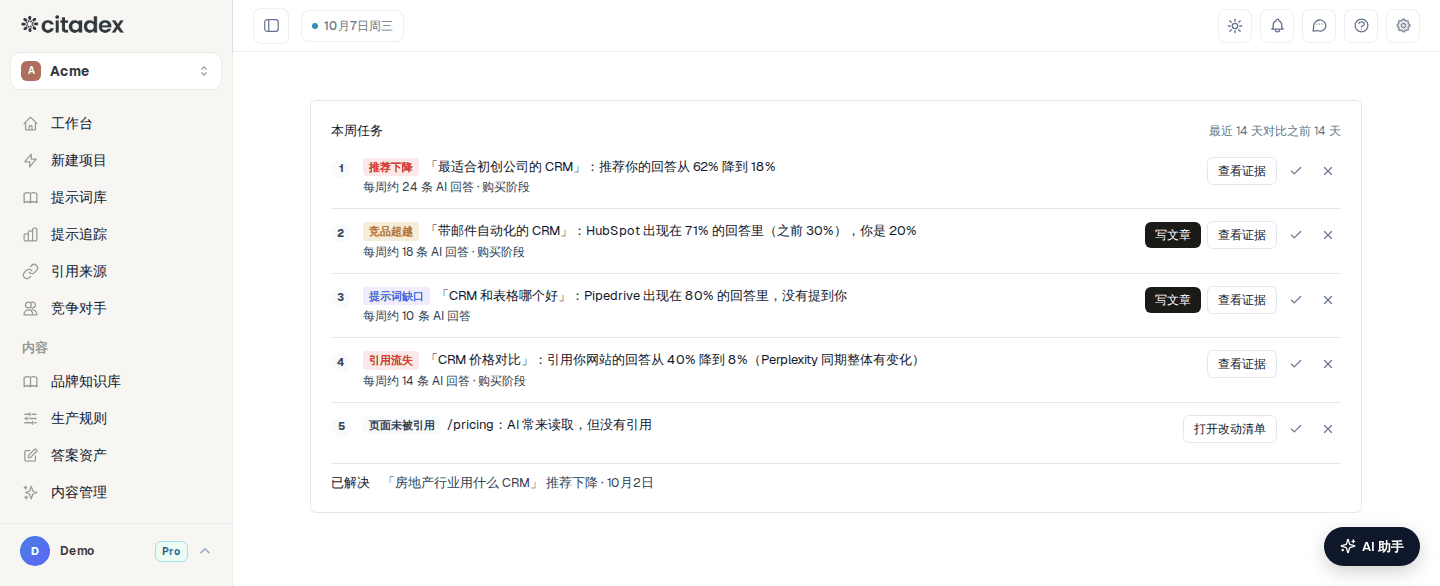Launch the AI 助手 assistant button
This screenshot has height=586, width=1440.
pos(1372,546)
